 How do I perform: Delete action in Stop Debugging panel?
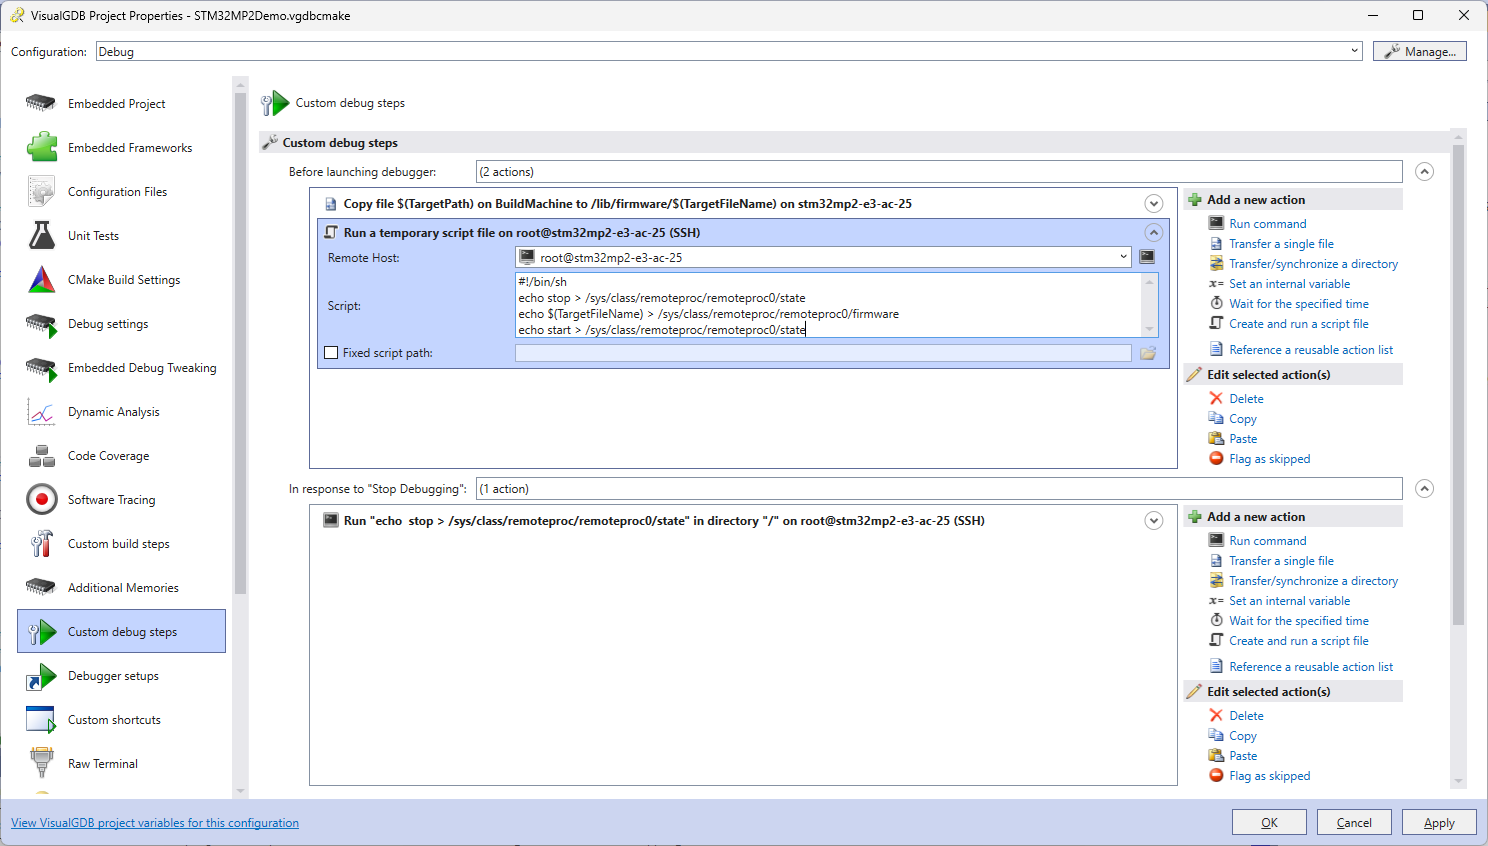(x=1246, y=716)
